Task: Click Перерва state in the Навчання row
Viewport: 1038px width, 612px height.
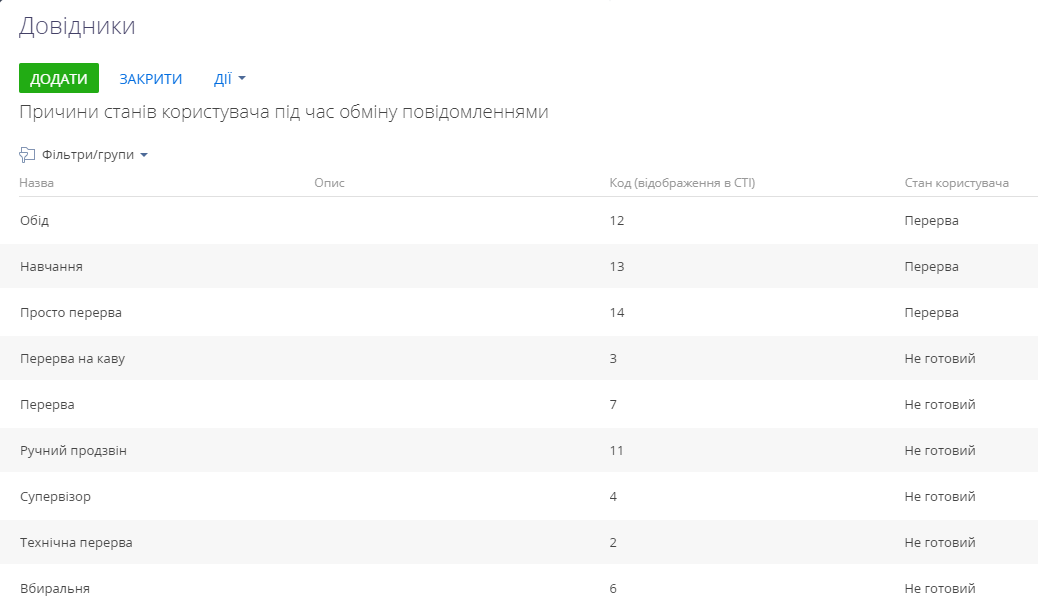Action: coord(931,266)
